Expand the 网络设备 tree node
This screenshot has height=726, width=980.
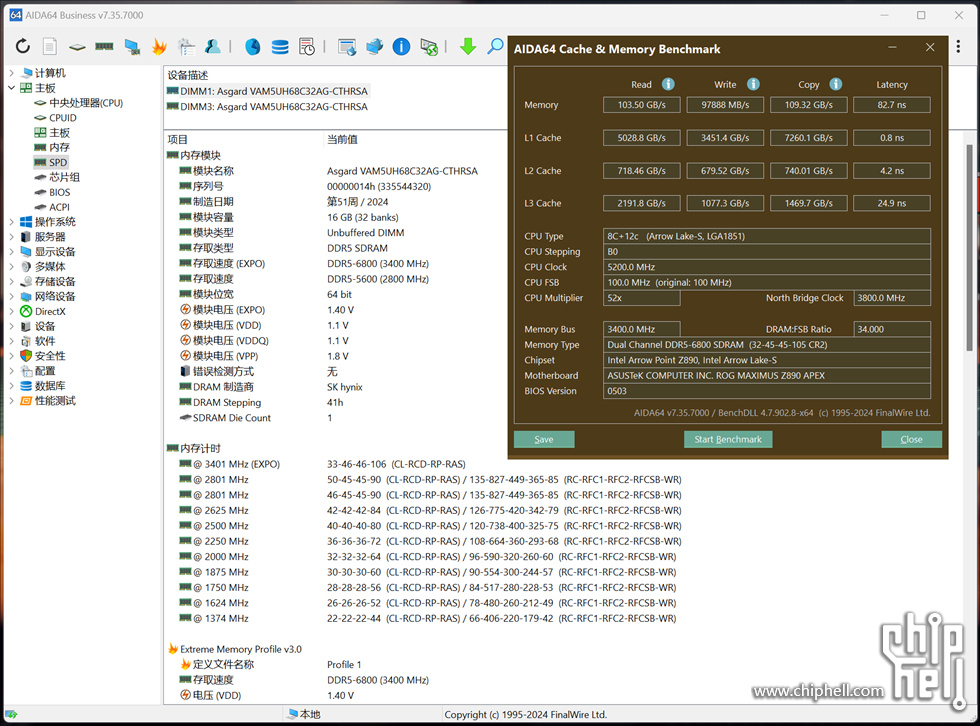tap(11, 297)
